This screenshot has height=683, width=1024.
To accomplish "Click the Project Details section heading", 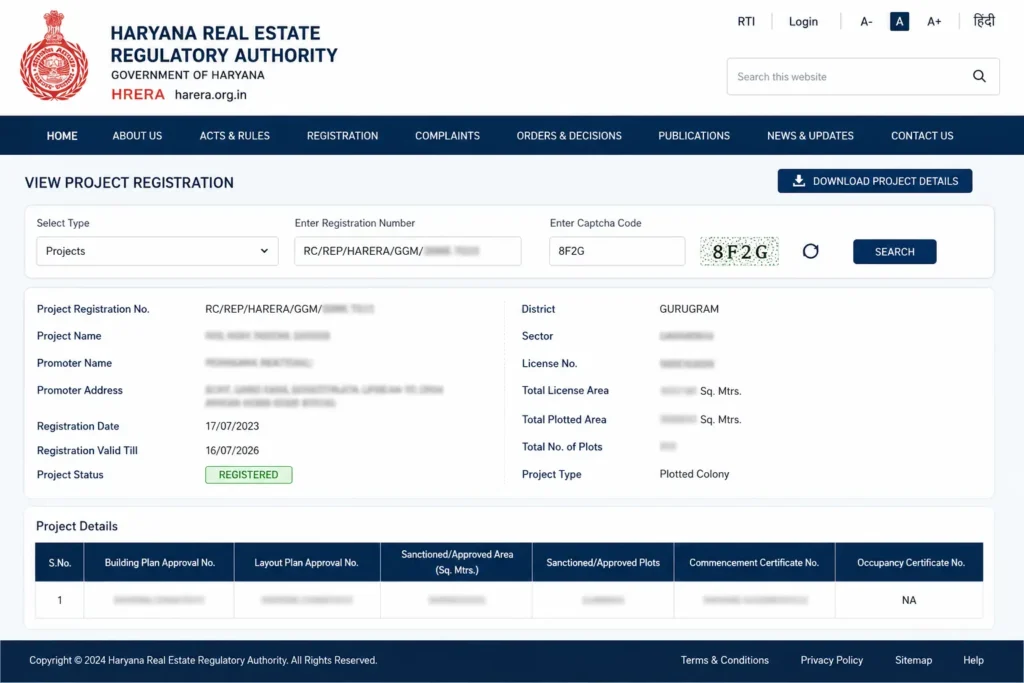I will point(76,526).
